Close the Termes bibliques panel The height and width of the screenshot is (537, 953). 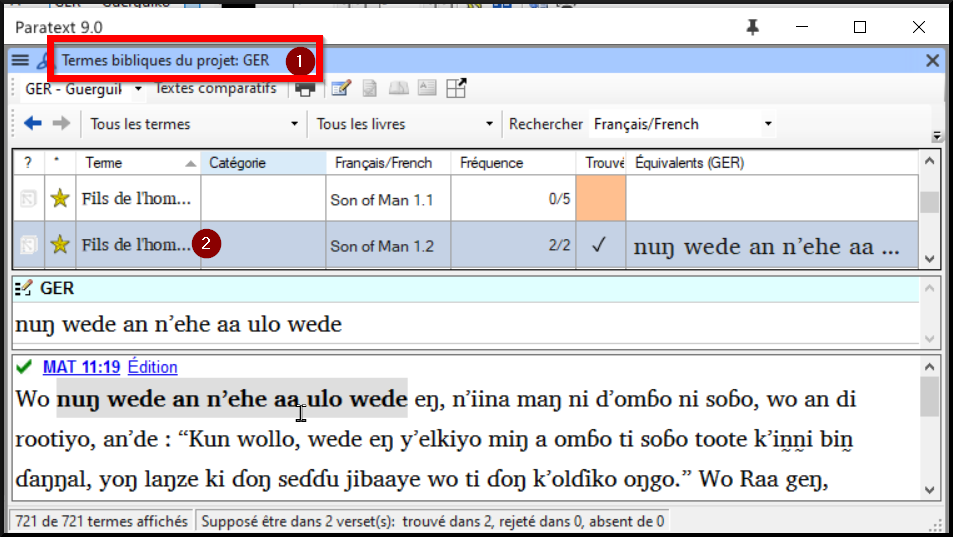click(932, 60)
